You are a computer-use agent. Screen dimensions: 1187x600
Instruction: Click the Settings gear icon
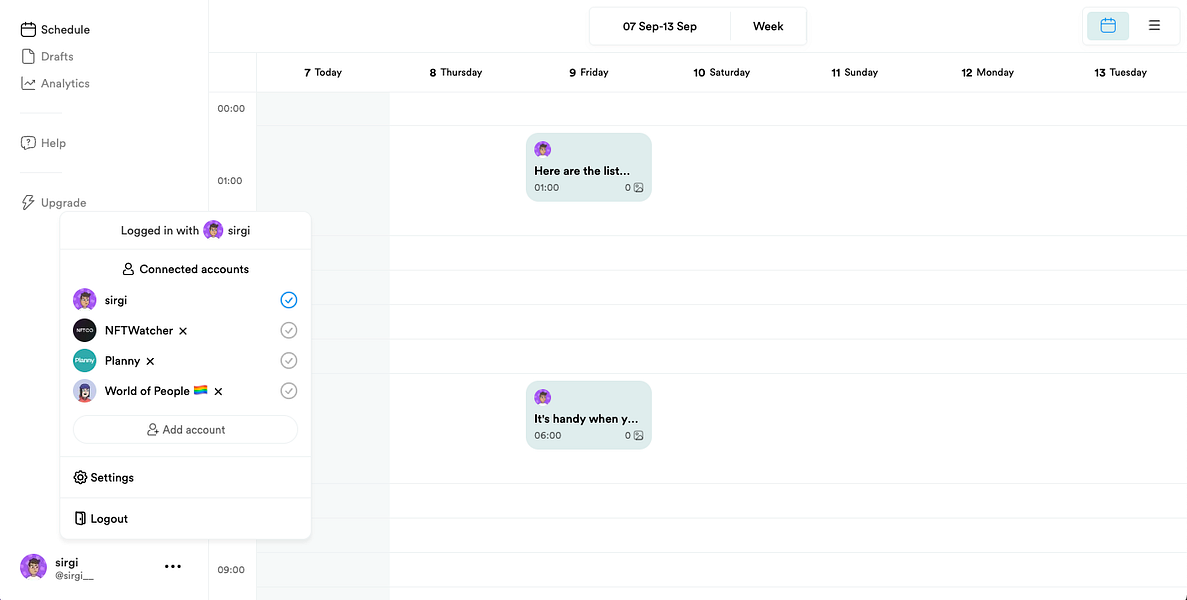point(80,477)
